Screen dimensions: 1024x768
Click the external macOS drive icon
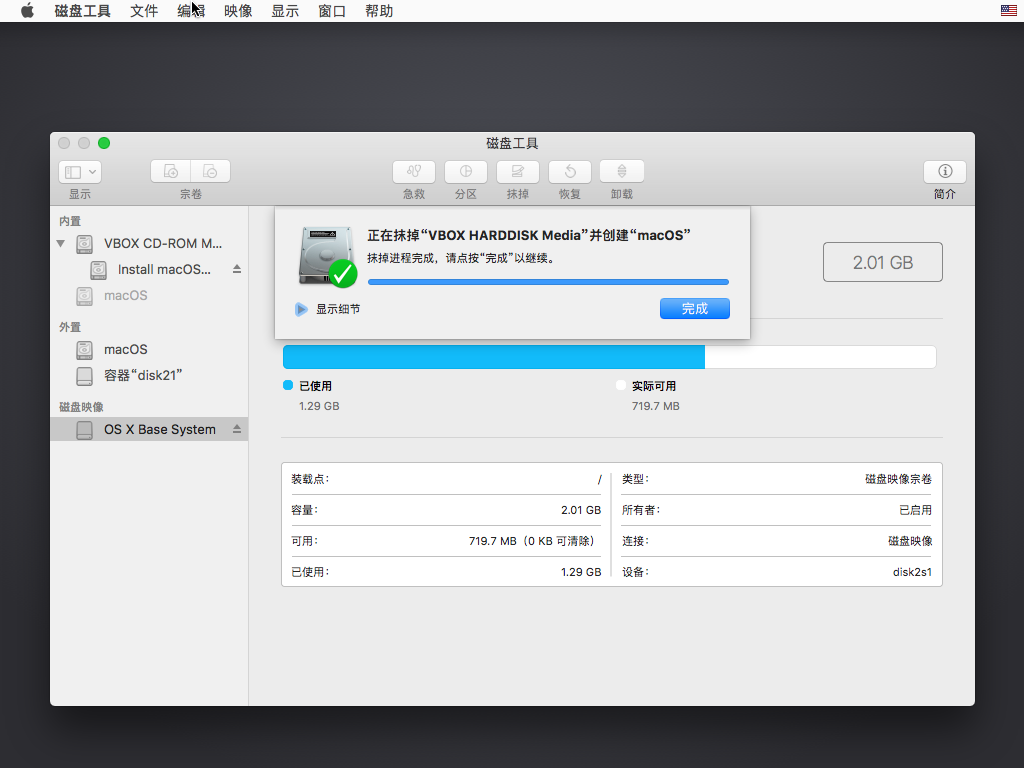pyautogui.click(x=84, y=349)
